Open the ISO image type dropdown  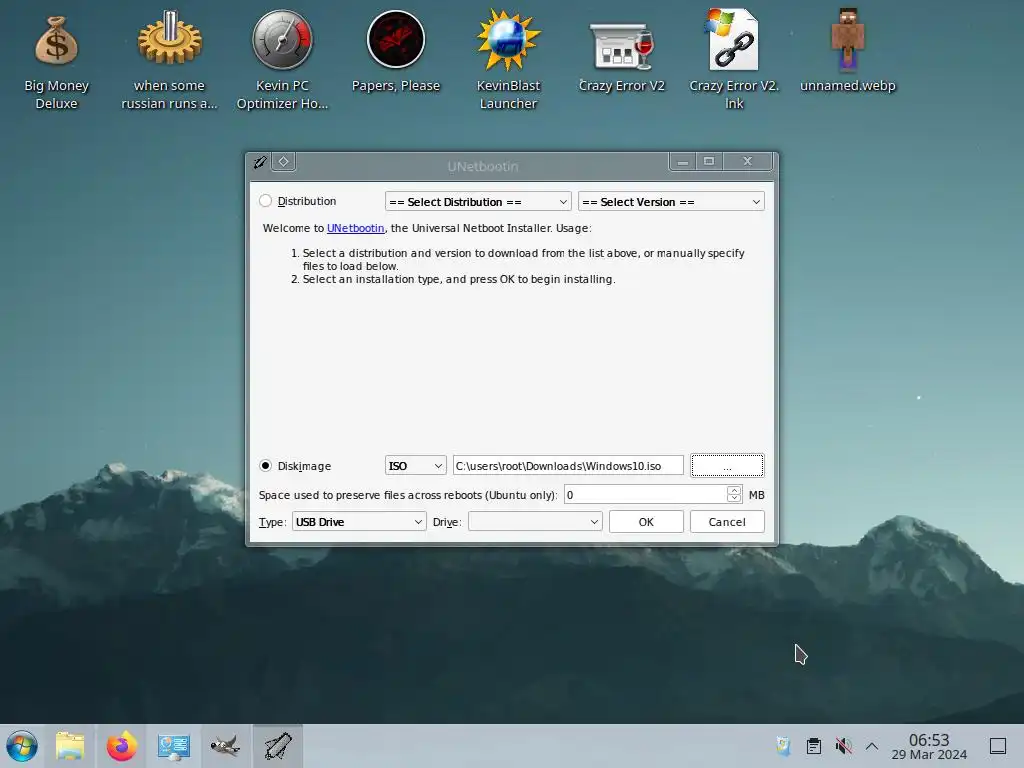click(416, 466)
